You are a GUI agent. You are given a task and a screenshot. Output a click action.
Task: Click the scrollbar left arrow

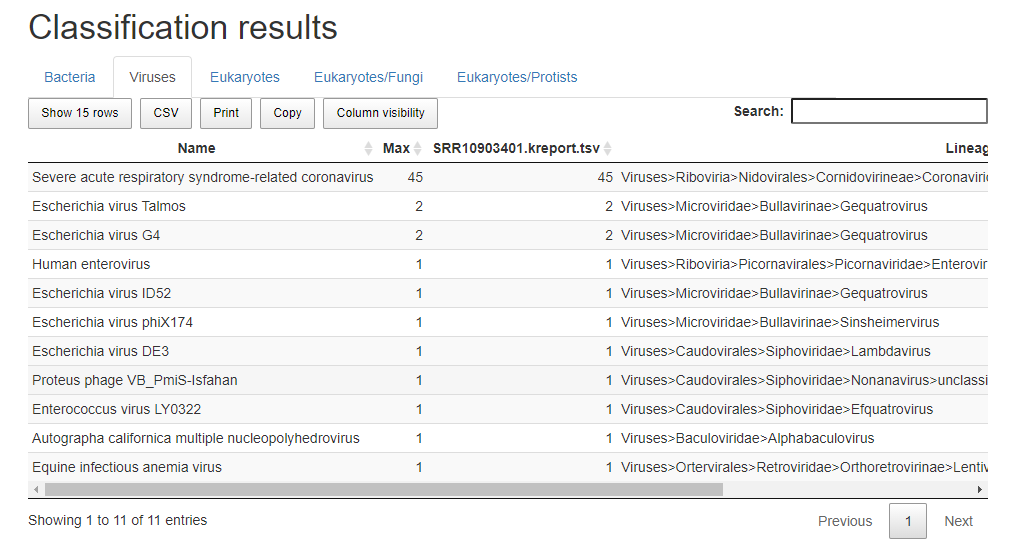click(x=36, y=489)
